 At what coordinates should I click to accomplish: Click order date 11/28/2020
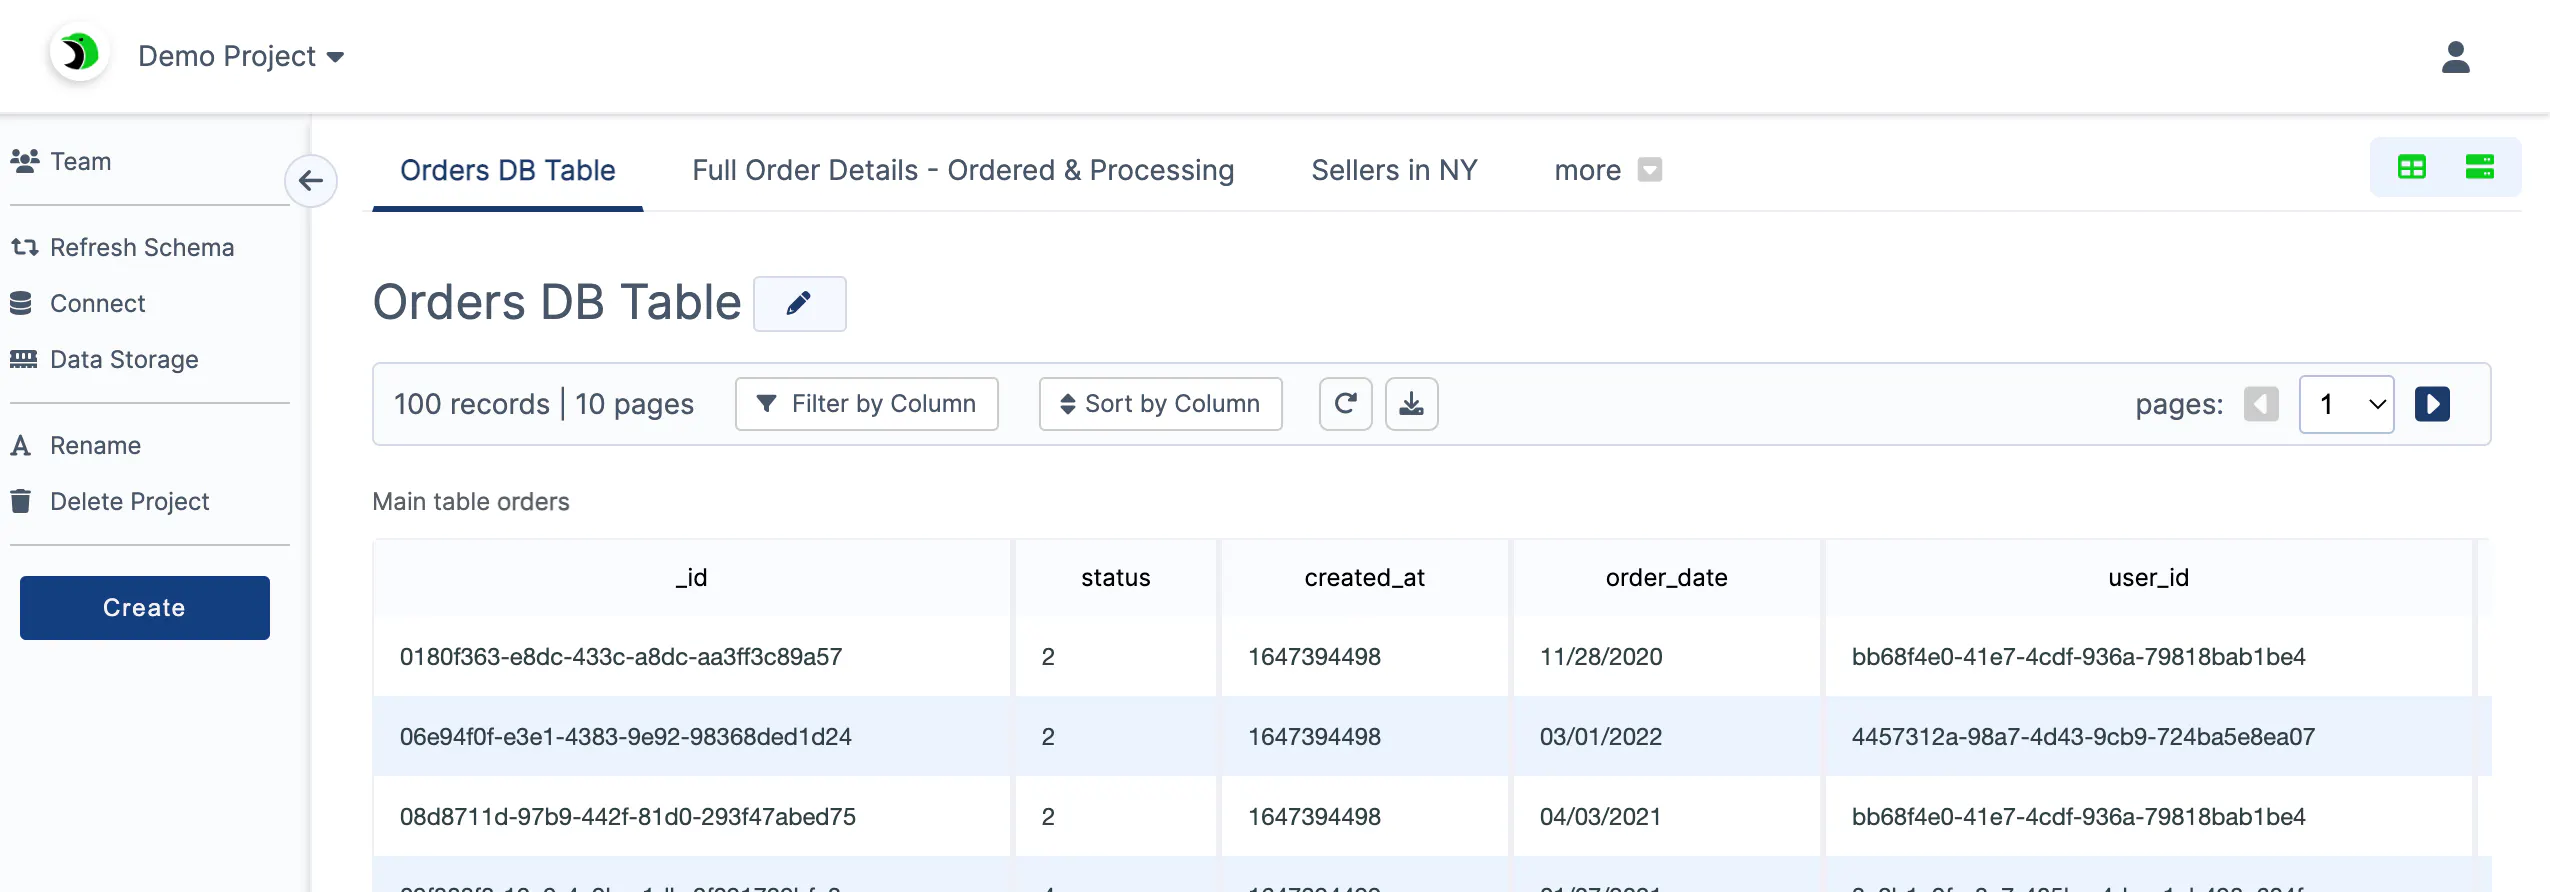tap(1666, 657)
